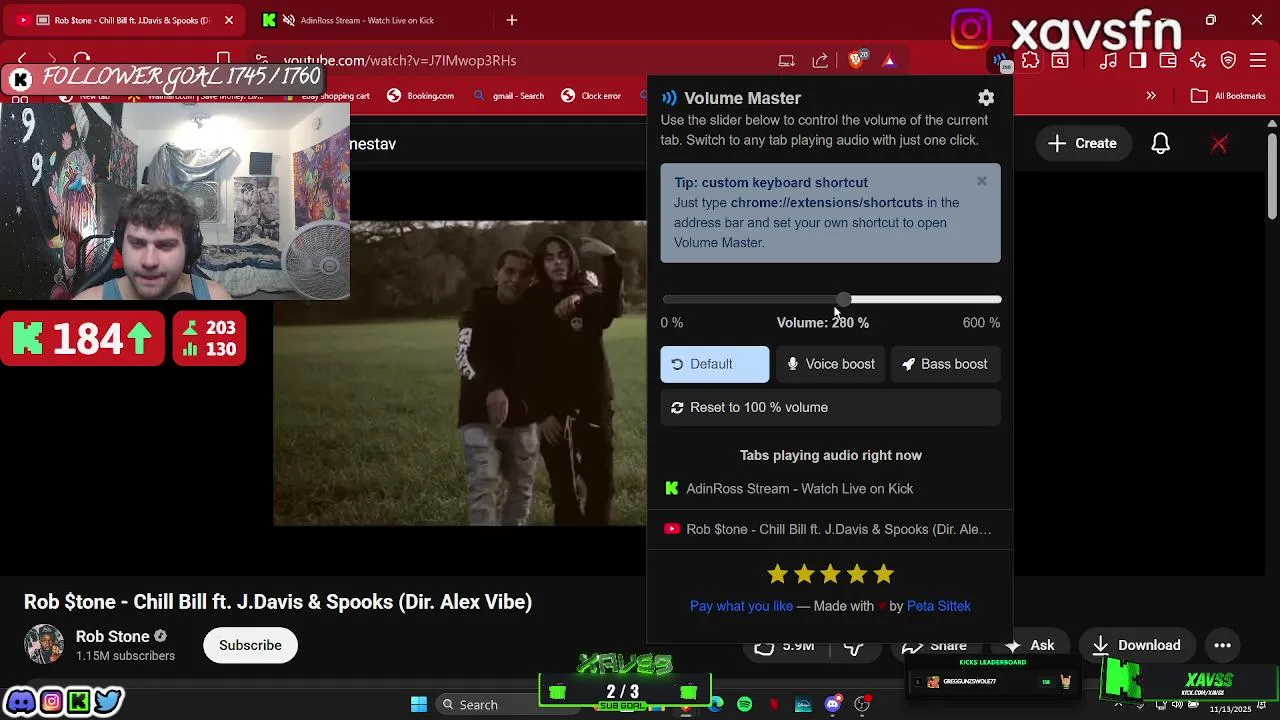Subscribe to Rob Stone channel

pyautogui.click(x=250, y=645)
